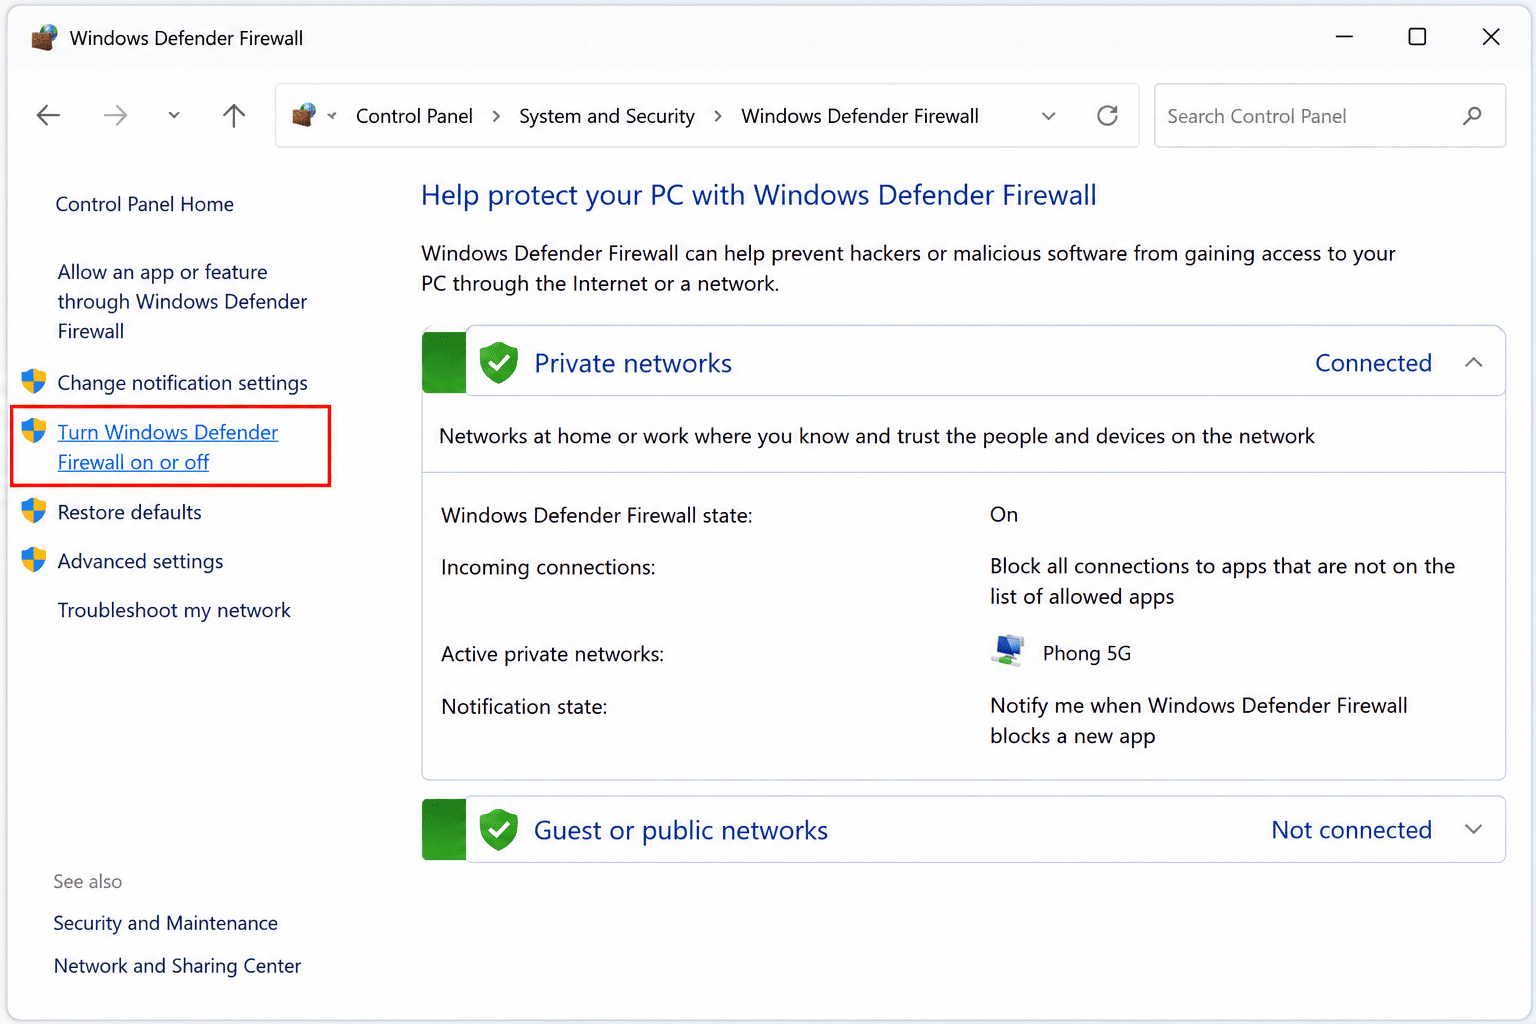Click the search magnifier icon

click(x=1472, y=116)
